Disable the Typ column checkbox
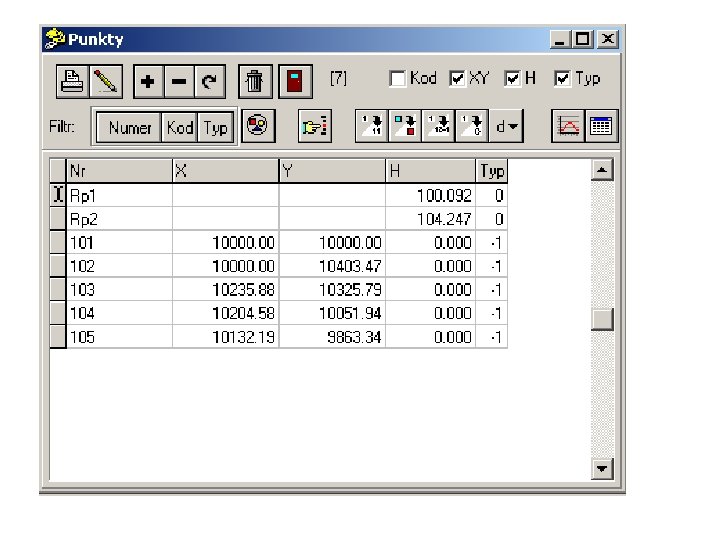Screen dimensions: 720x540 point(562,79)
